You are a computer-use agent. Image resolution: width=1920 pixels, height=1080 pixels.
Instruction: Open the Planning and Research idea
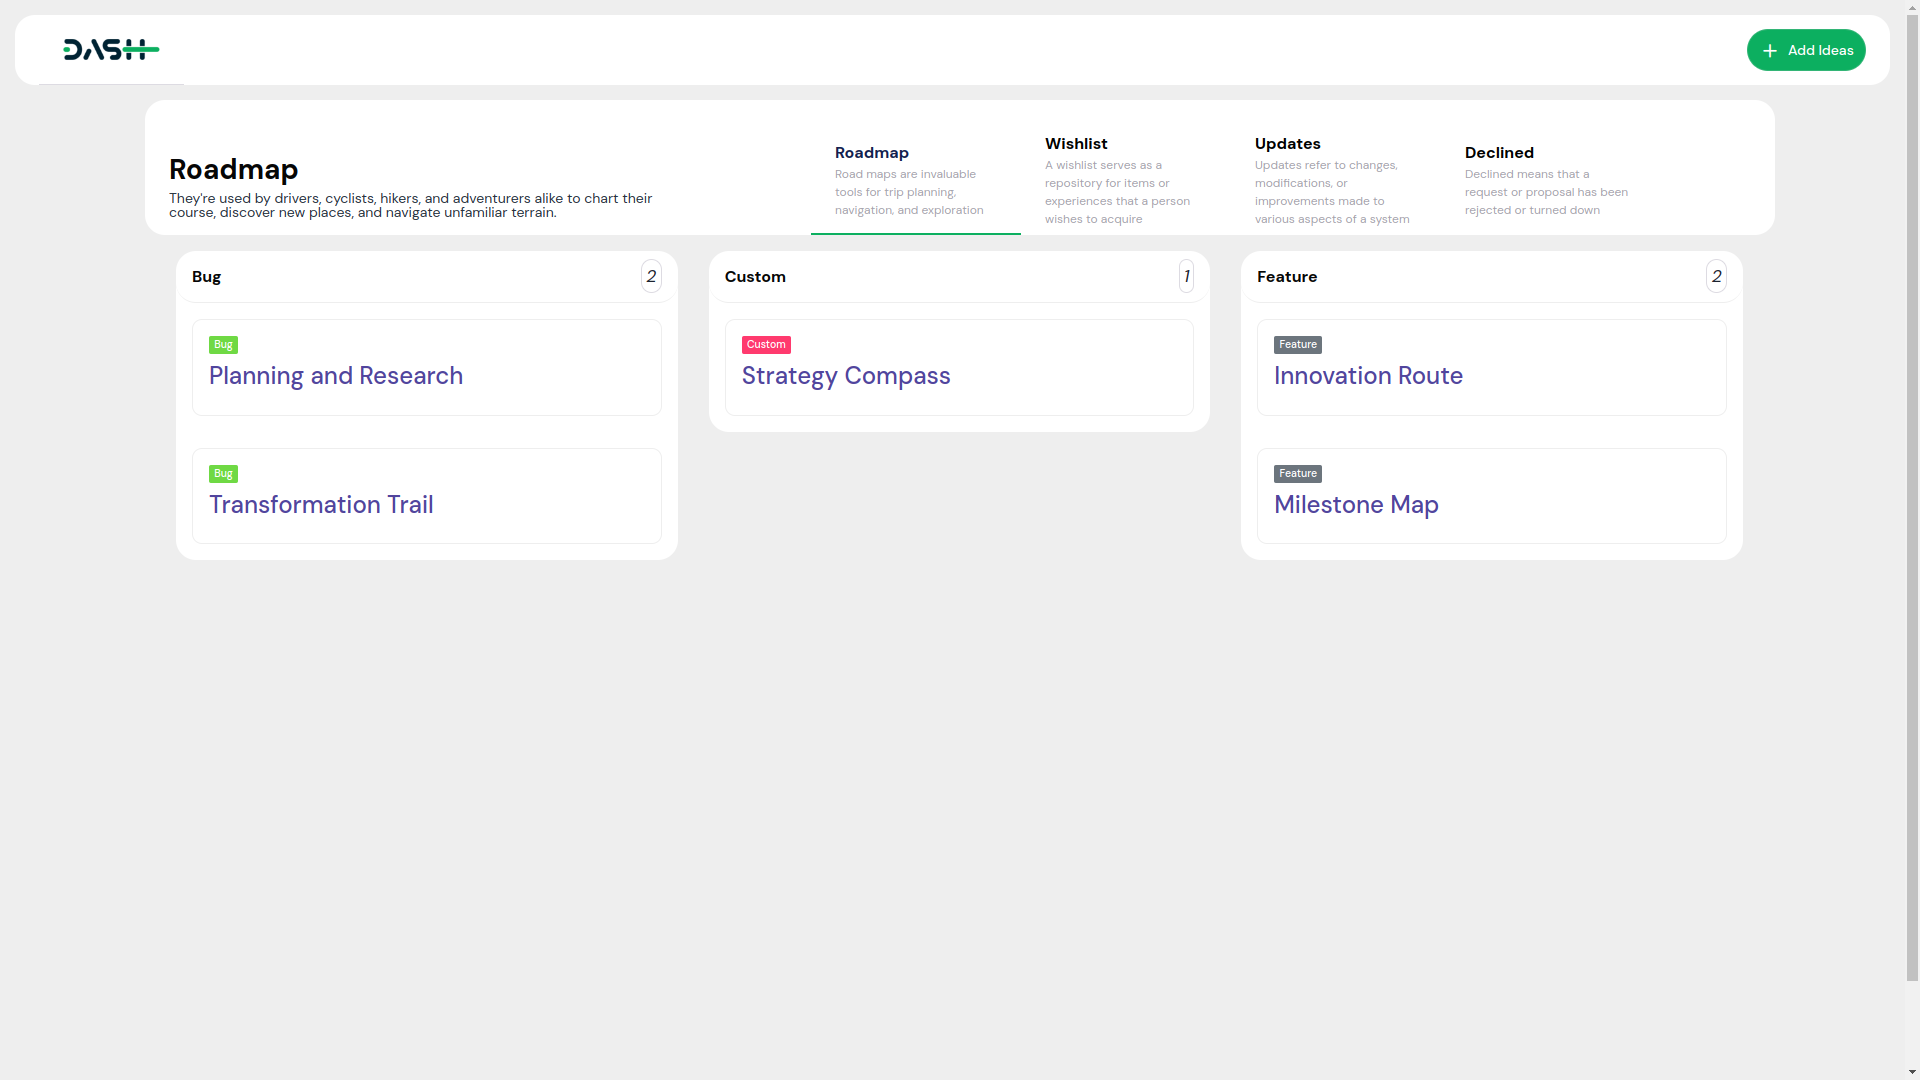click(x=335, y=376)
